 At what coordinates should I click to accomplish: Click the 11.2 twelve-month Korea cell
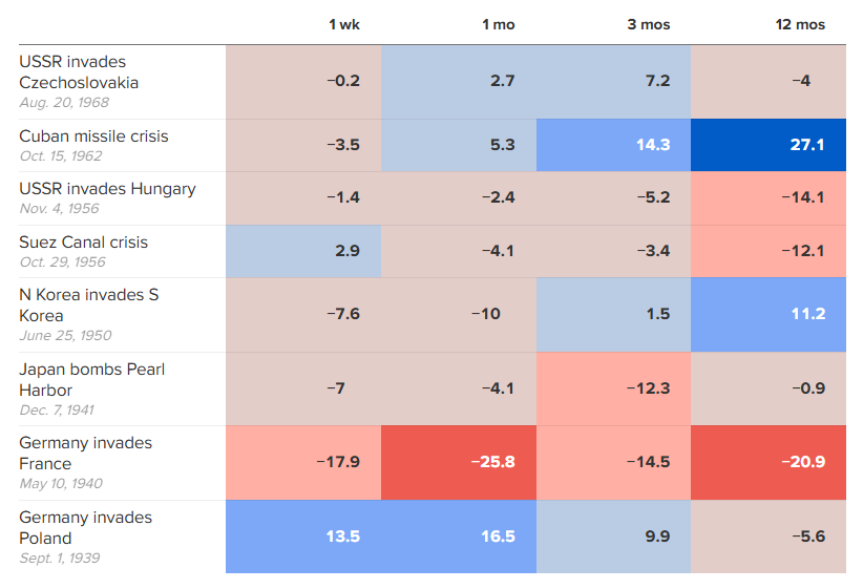pos(768,314)
